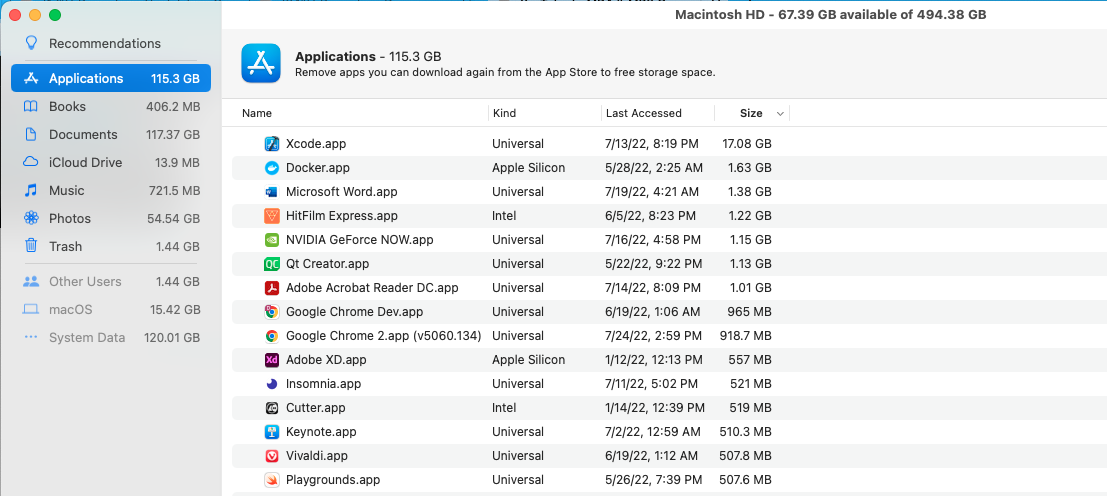
Task: Click the NVIDIA GeForce NOW icon
Action: click(x=271, y=240)
